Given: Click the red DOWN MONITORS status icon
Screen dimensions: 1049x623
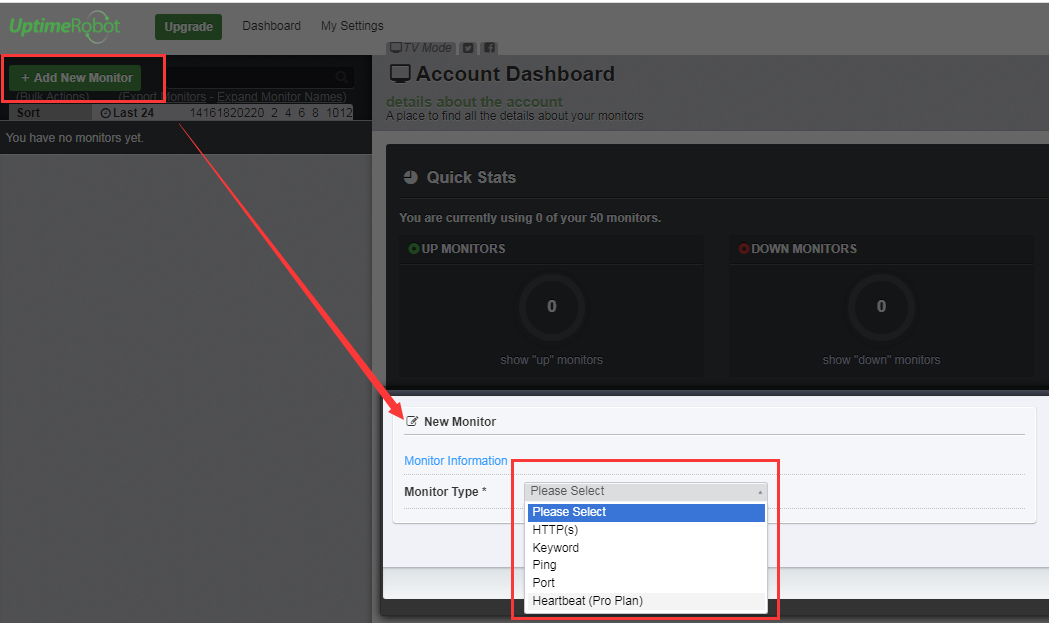Looking at the screenshot, I should pos(743,249).
